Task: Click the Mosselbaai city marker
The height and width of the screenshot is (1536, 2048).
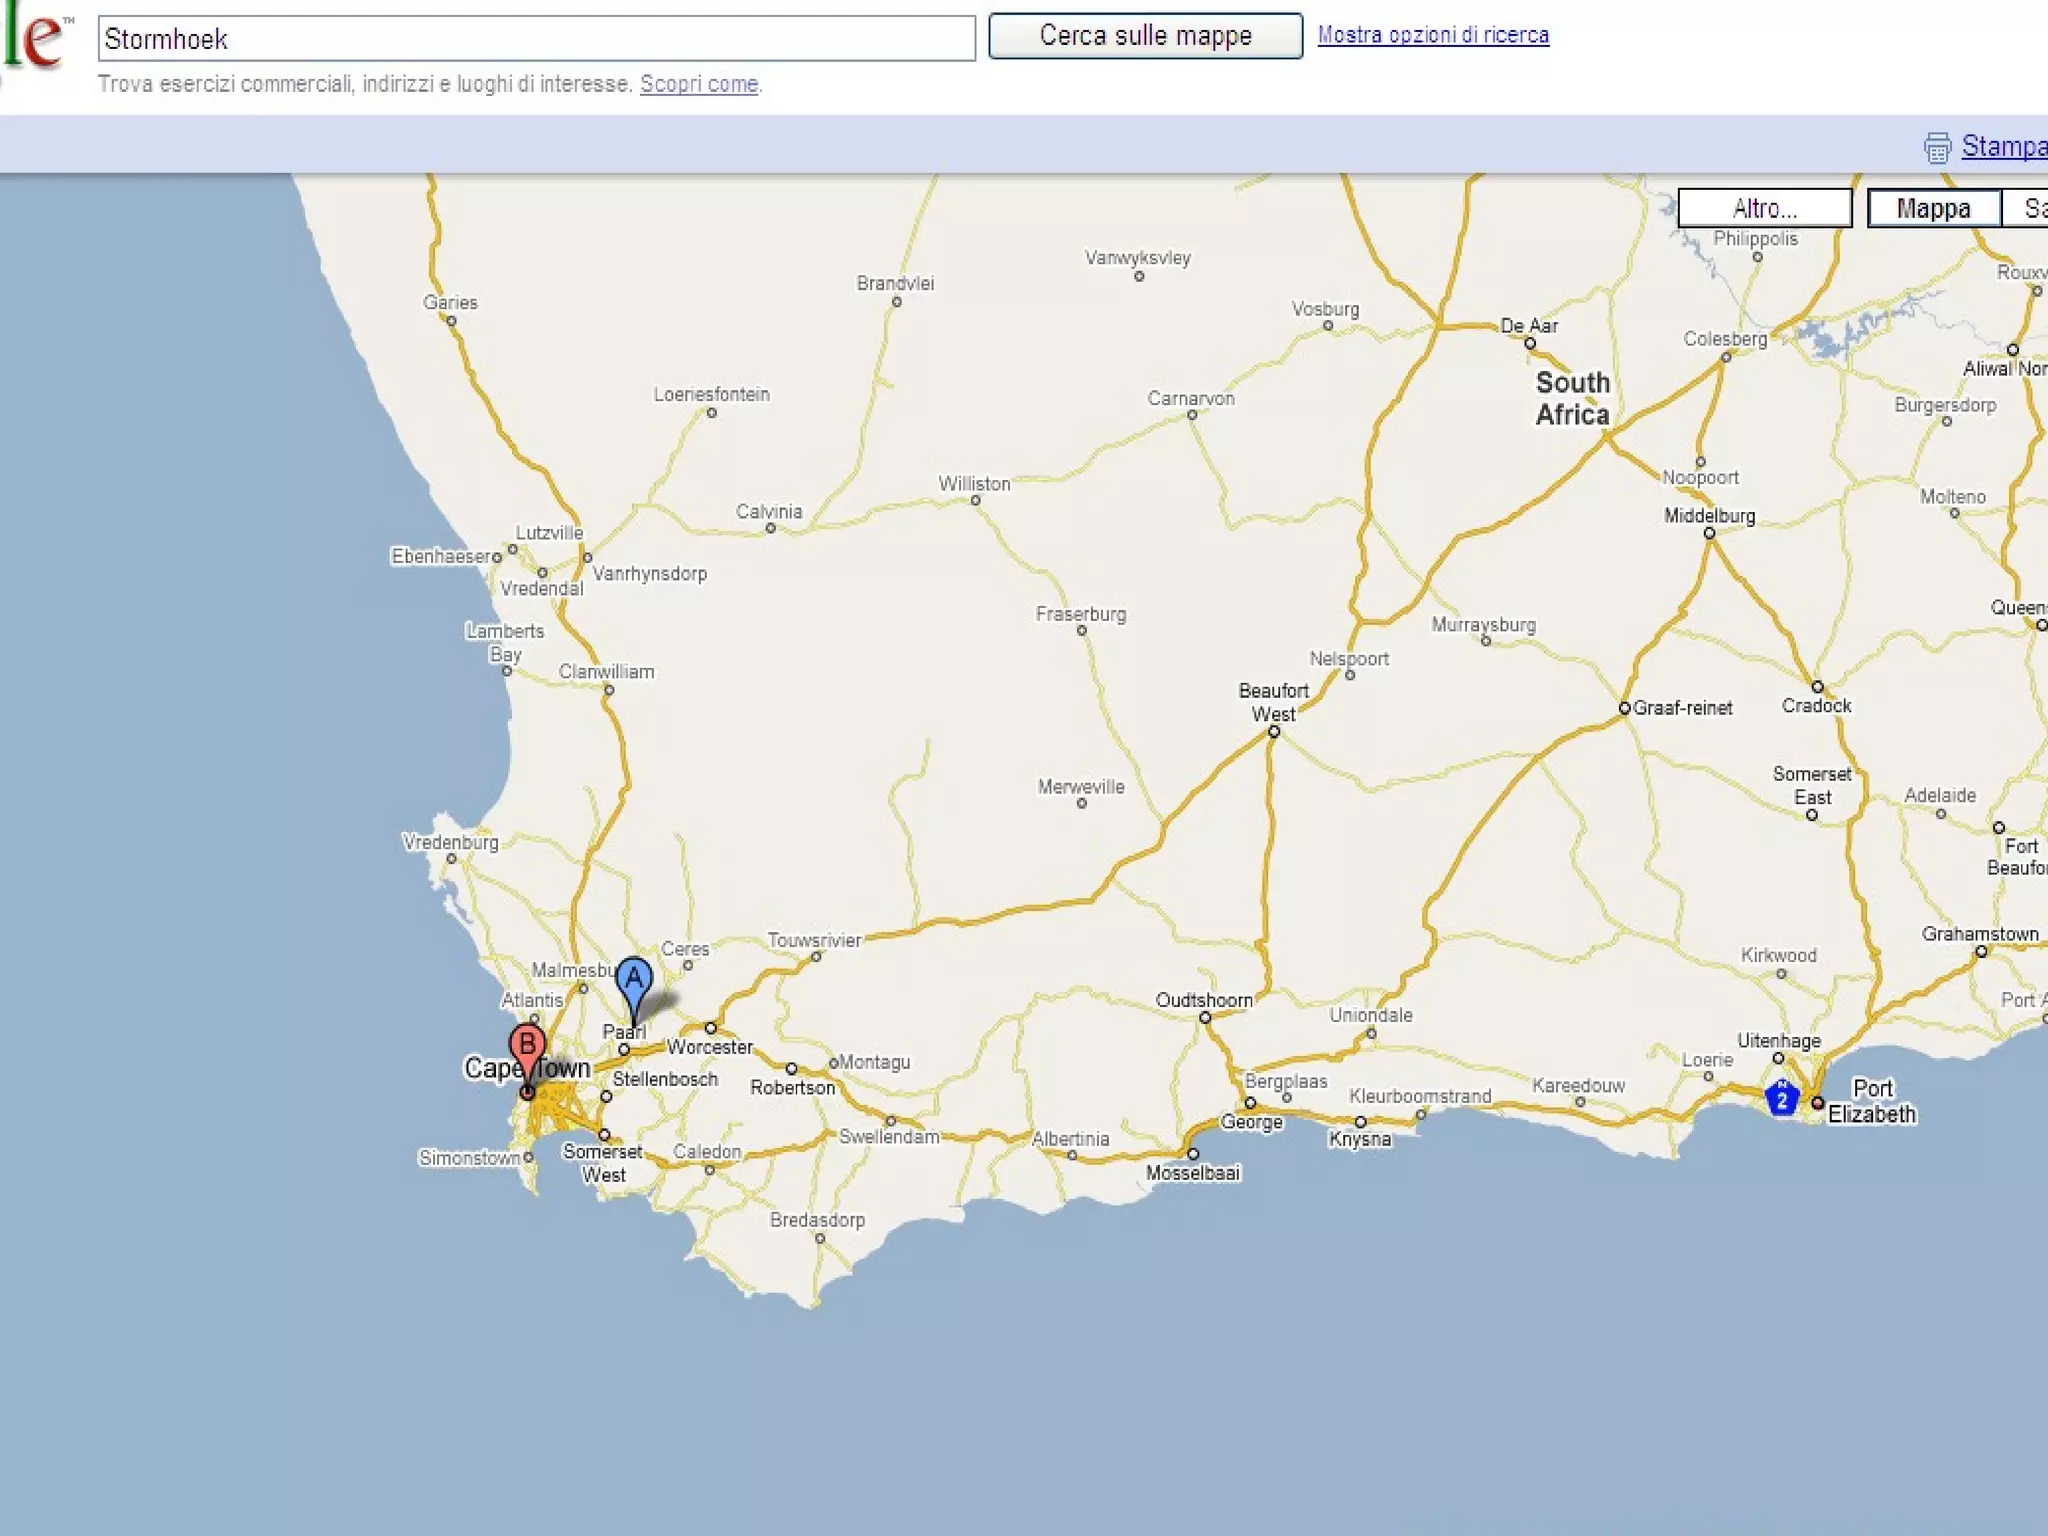Action: (x=1193, y=1154)
